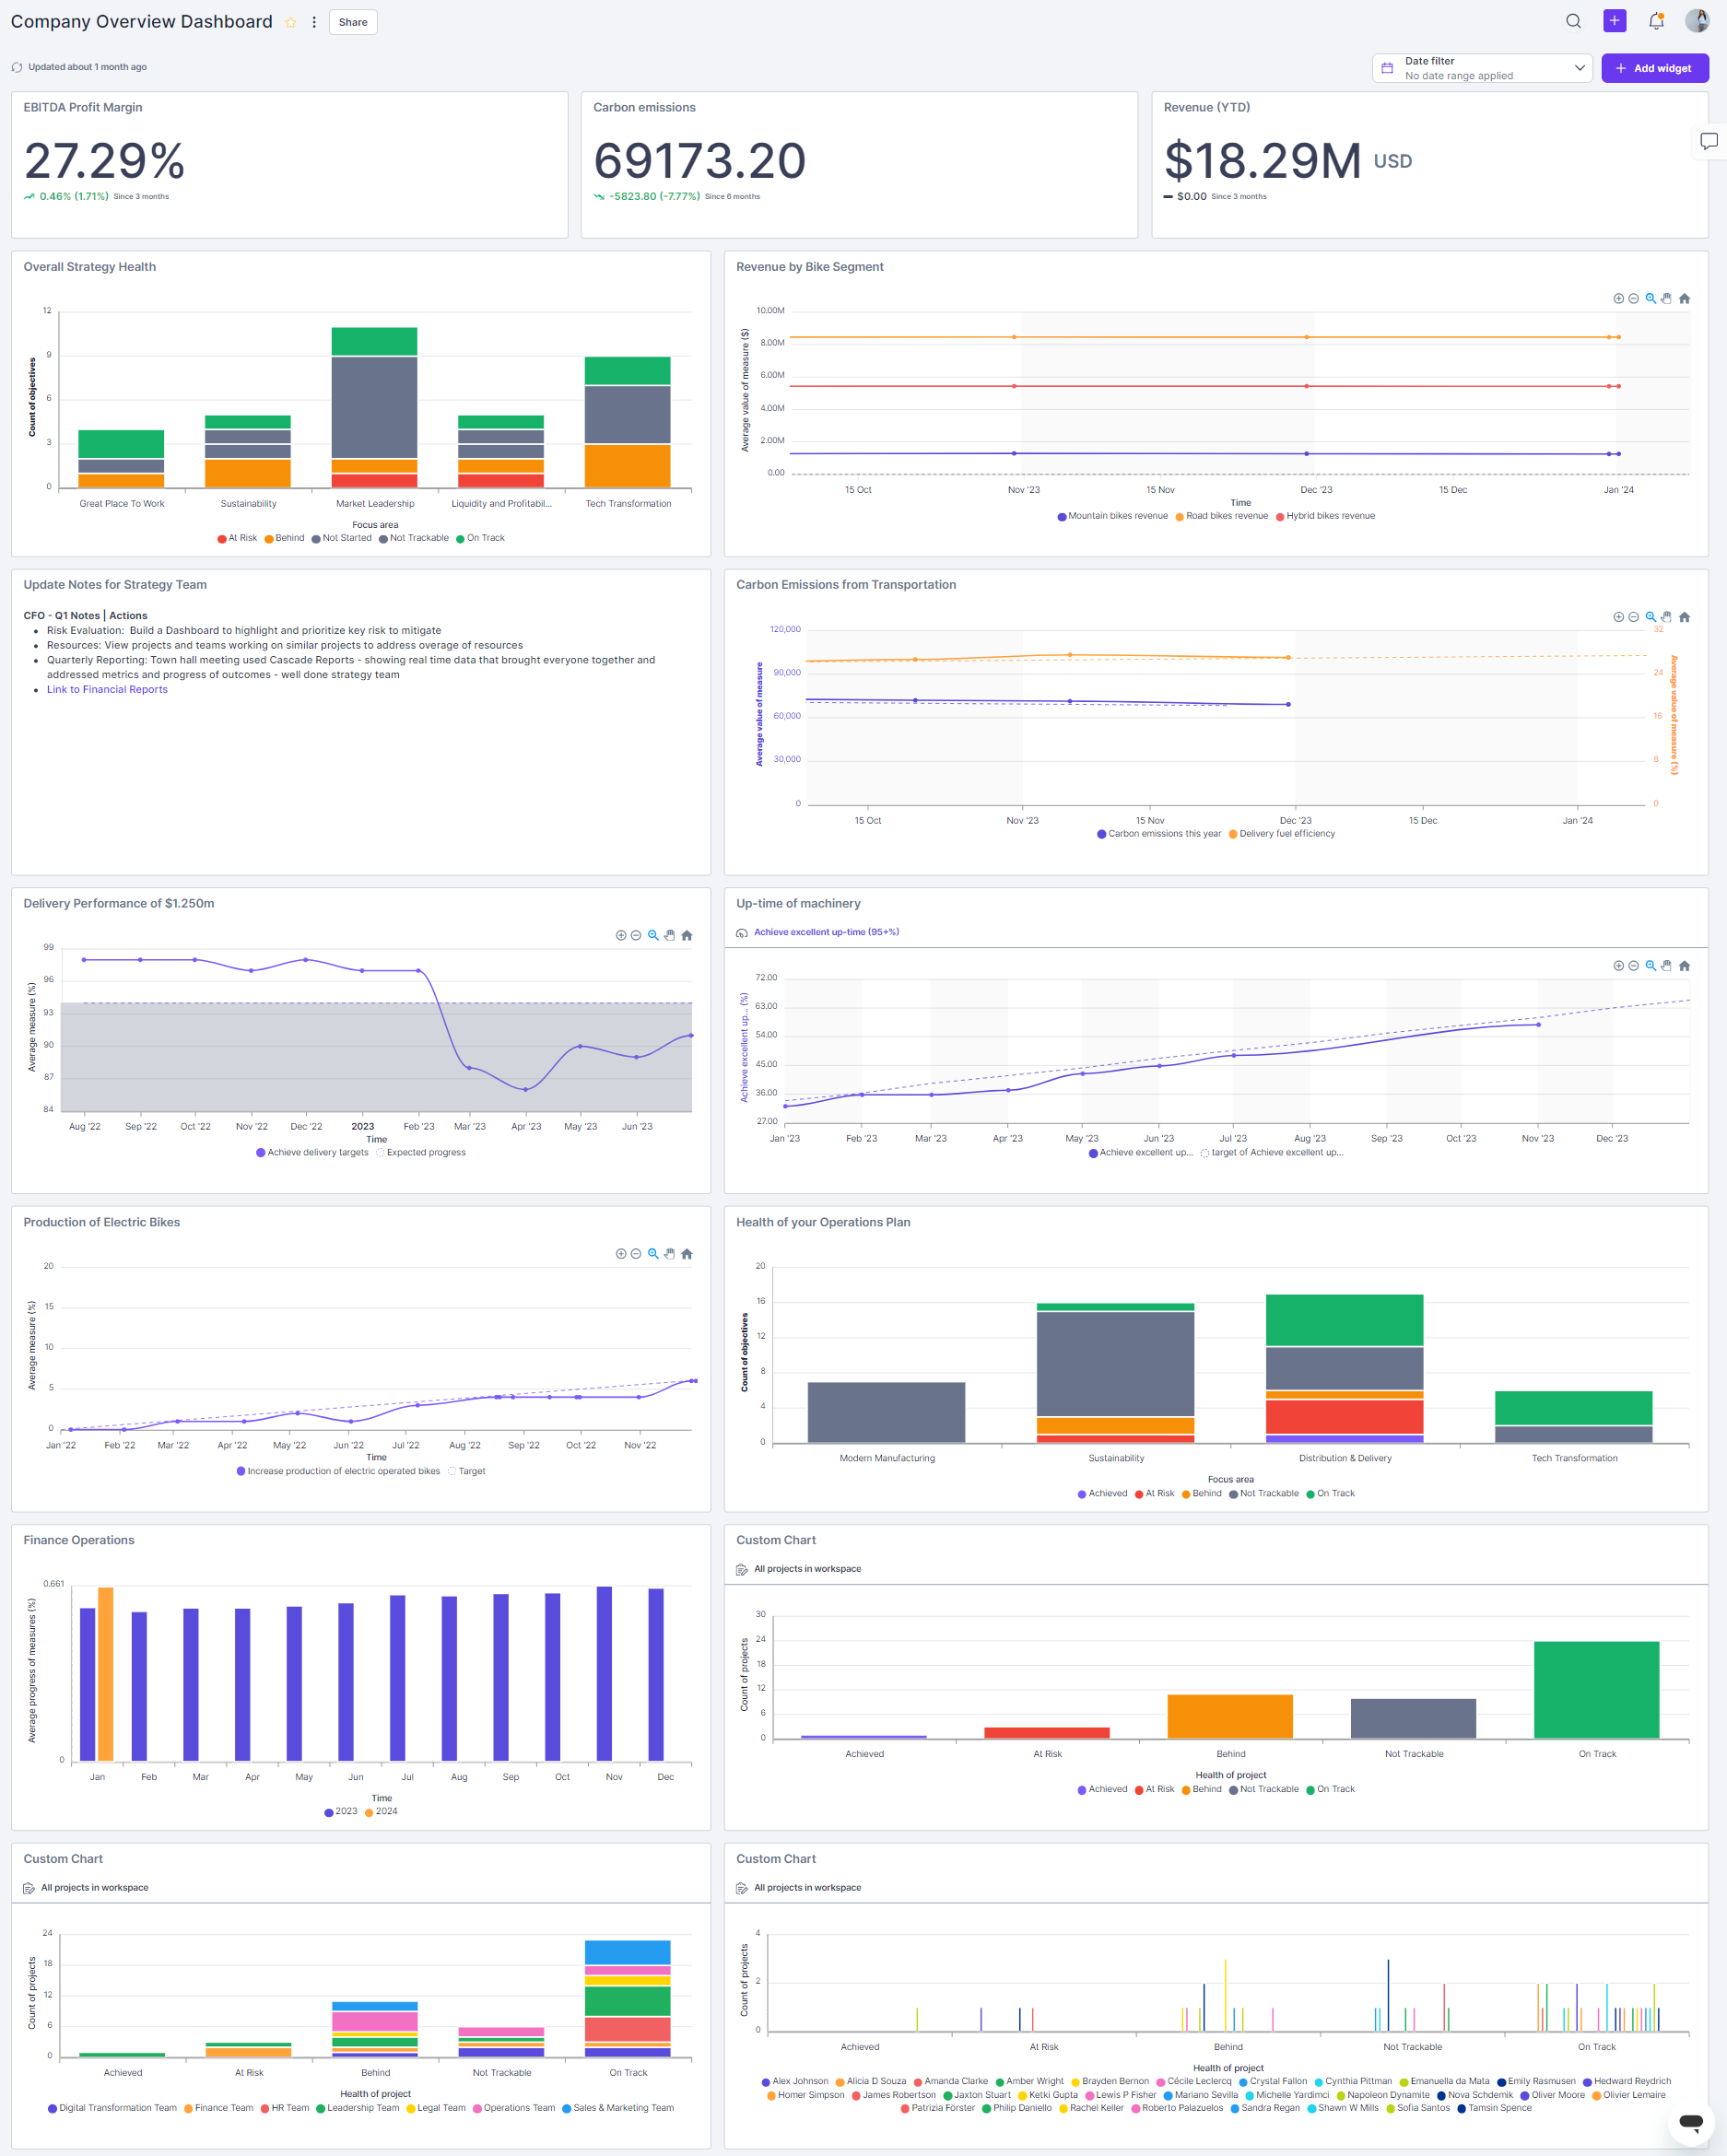The height and width of the screenshot is (2156, 1727).
Task: Open the notifications bell
Action: pyautogui.click(x=1655, y=21)
